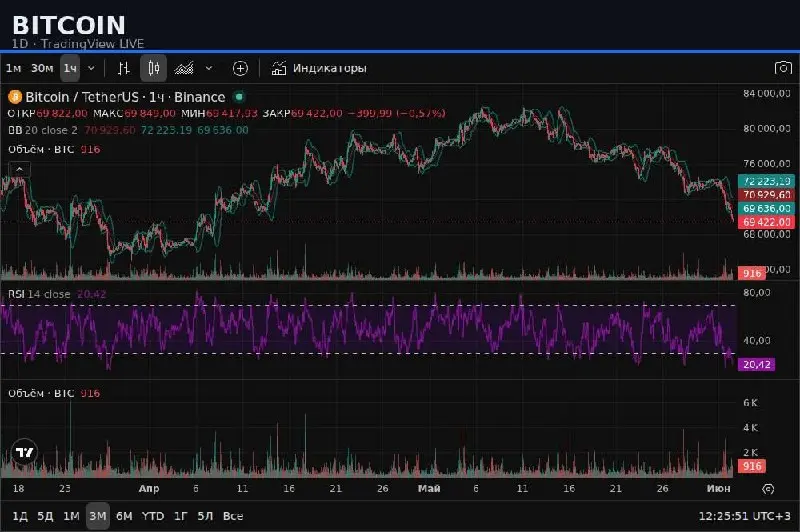Select the candlestick chart style icon

pyautogui.click(x=154, y=68)
